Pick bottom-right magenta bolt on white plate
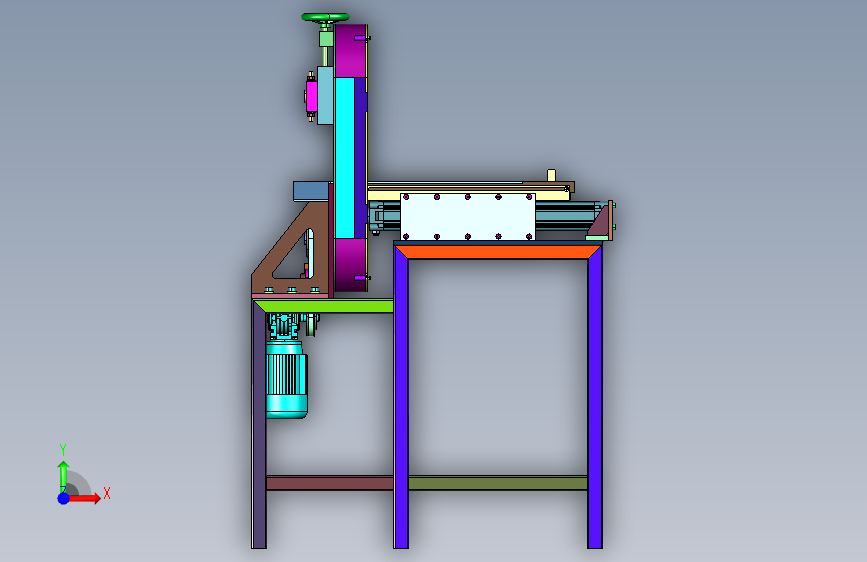The width and height of the screenshot is (867, 562). 529,237
